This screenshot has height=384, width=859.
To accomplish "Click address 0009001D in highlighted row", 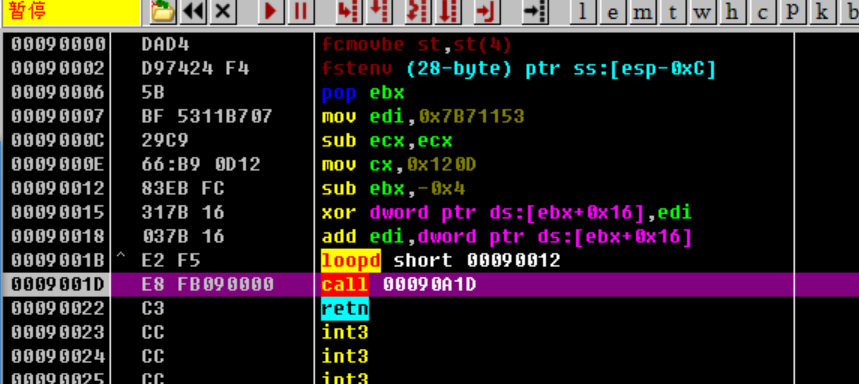I will 58,285.
